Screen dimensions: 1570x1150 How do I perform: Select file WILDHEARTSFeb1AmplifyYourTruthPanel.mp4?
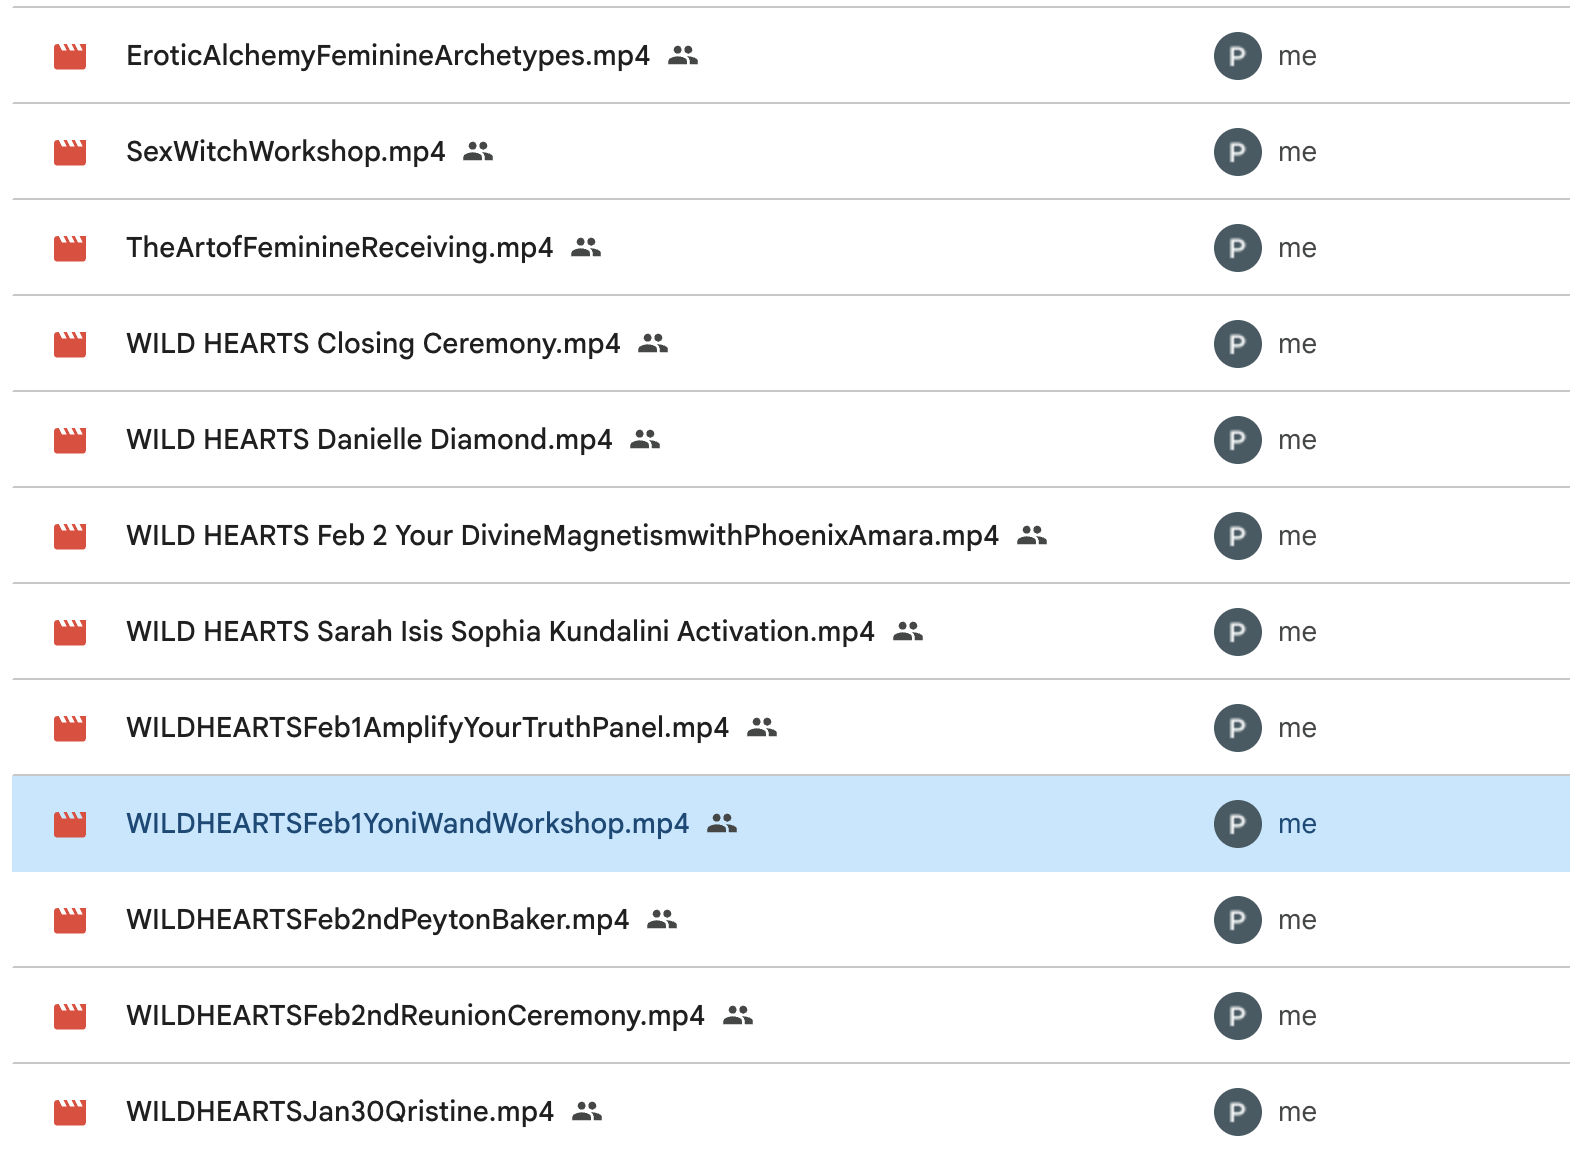pos(428,728)
